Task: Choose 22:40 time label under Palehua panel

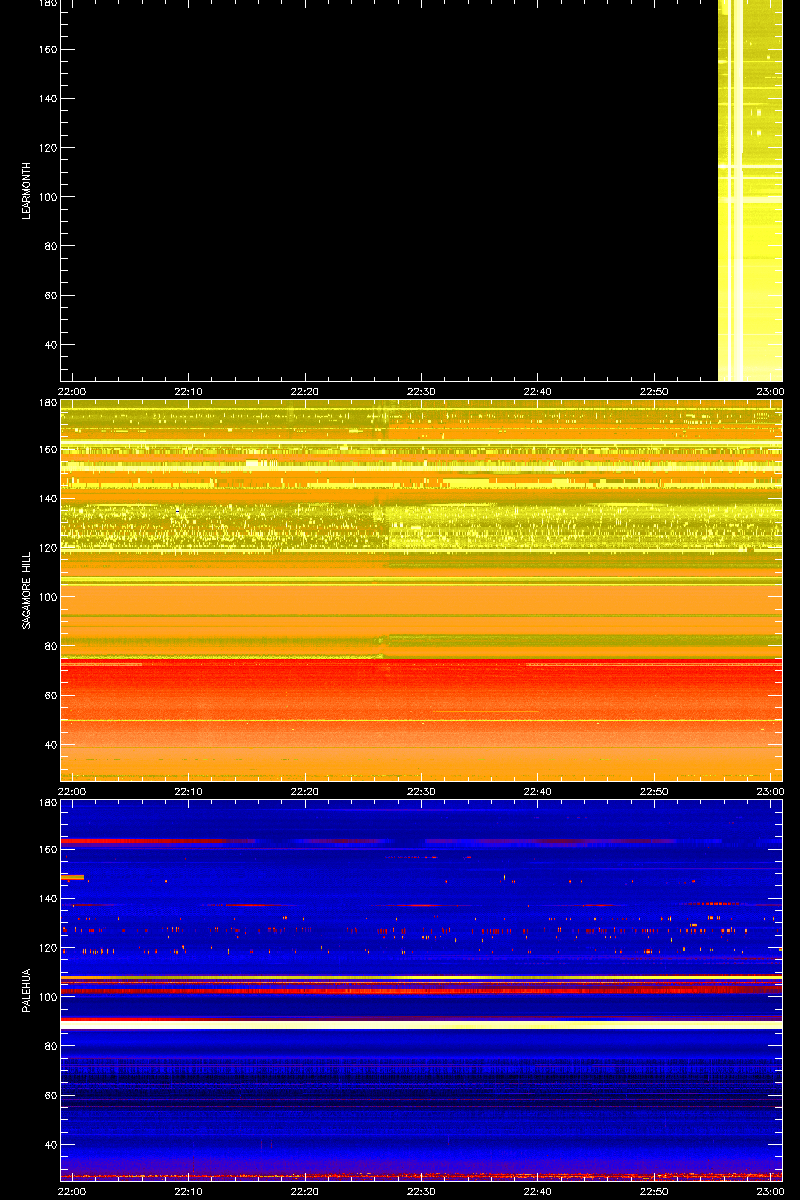Action: tap(538, 1191)
